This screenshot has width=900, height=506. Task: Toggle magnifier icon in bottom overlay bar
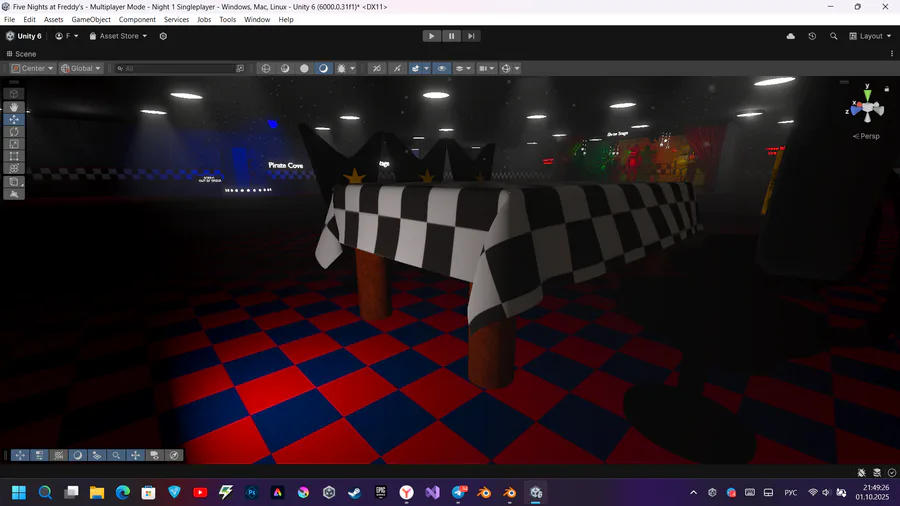[116, 456]
